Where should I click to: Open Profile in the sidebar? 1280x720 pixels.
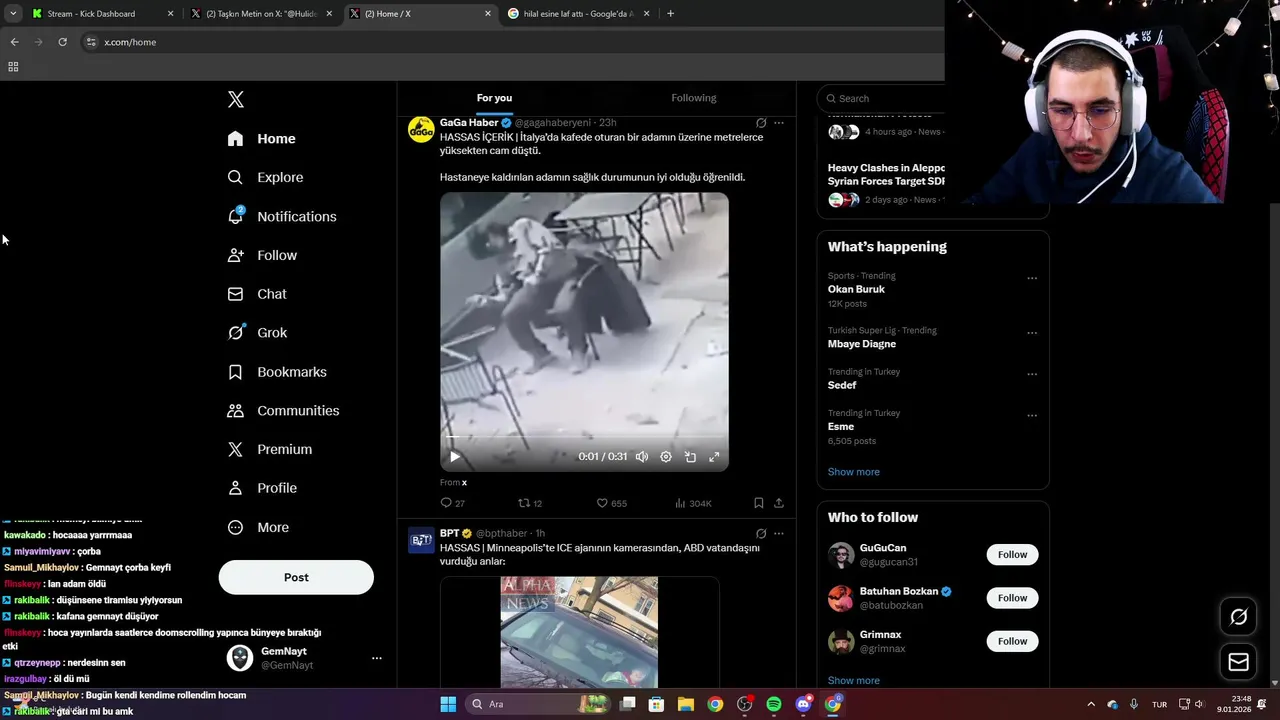(x=262, y=488)
